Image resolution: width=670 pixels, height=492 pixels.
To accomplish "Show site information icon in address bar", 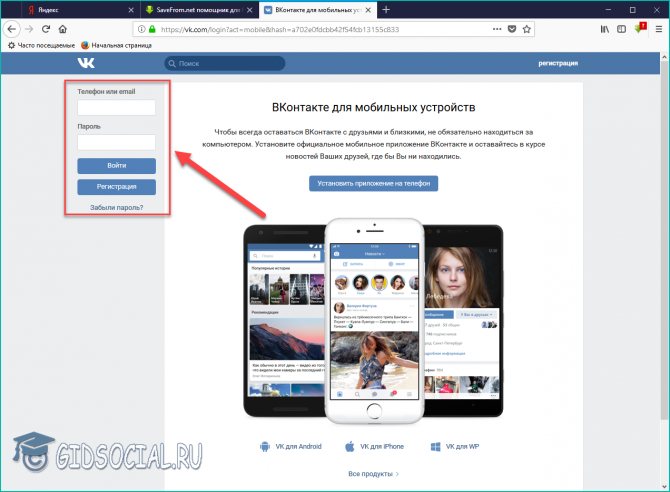I will tap(141, 29).
